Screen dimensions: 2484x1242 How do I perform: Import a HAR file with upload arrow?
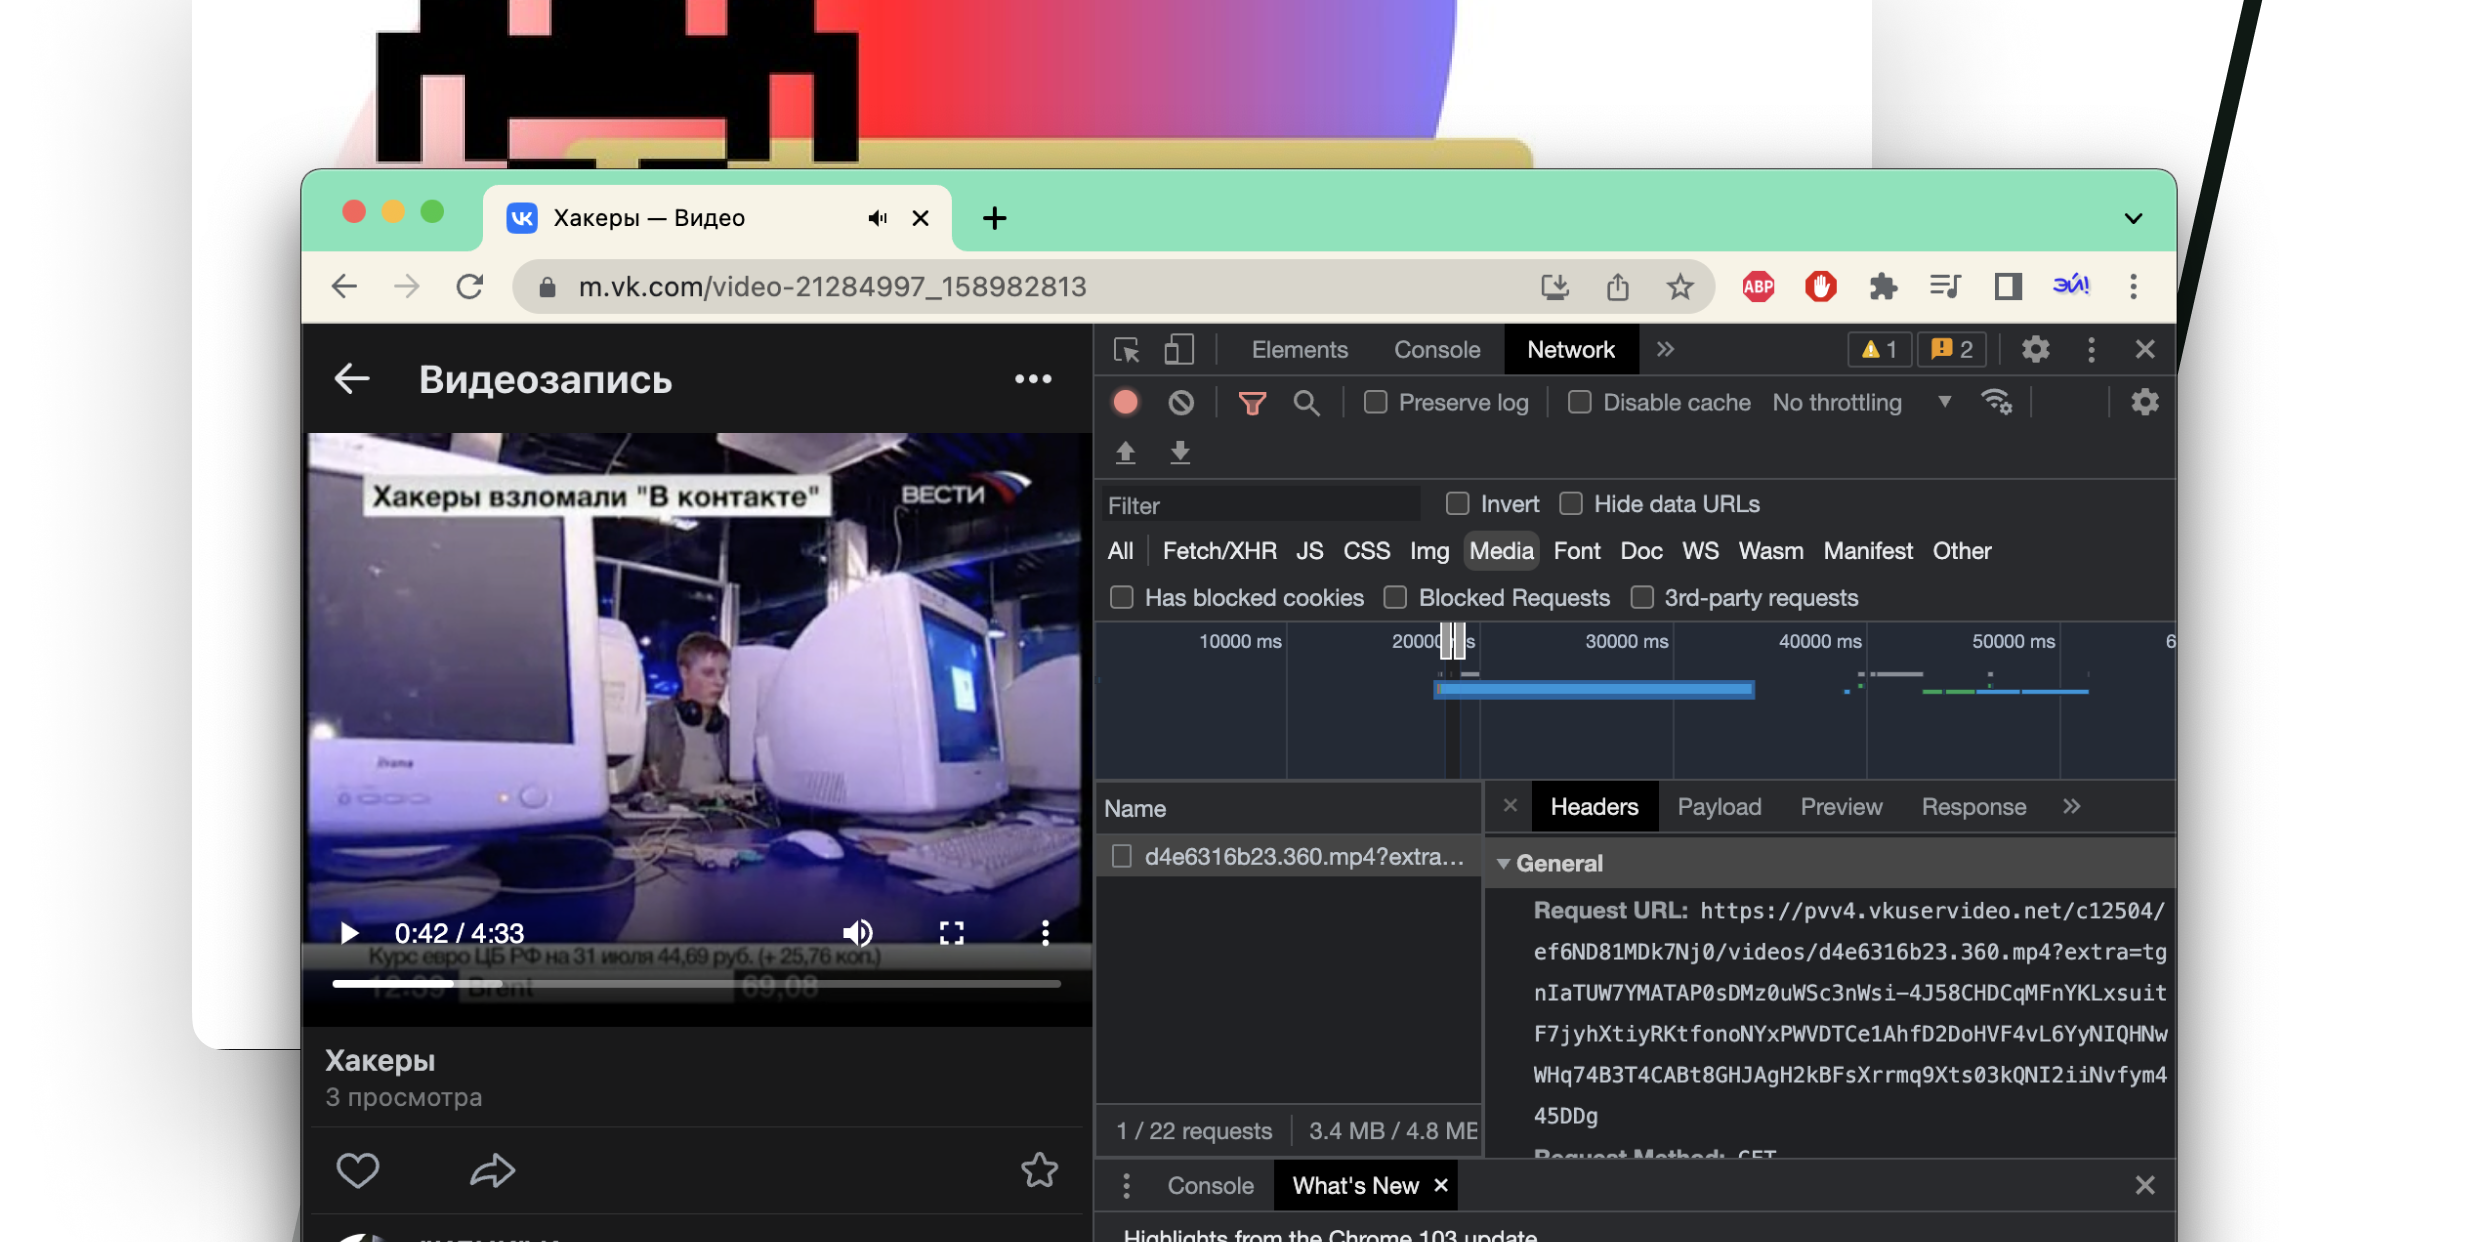(1125, 453)
